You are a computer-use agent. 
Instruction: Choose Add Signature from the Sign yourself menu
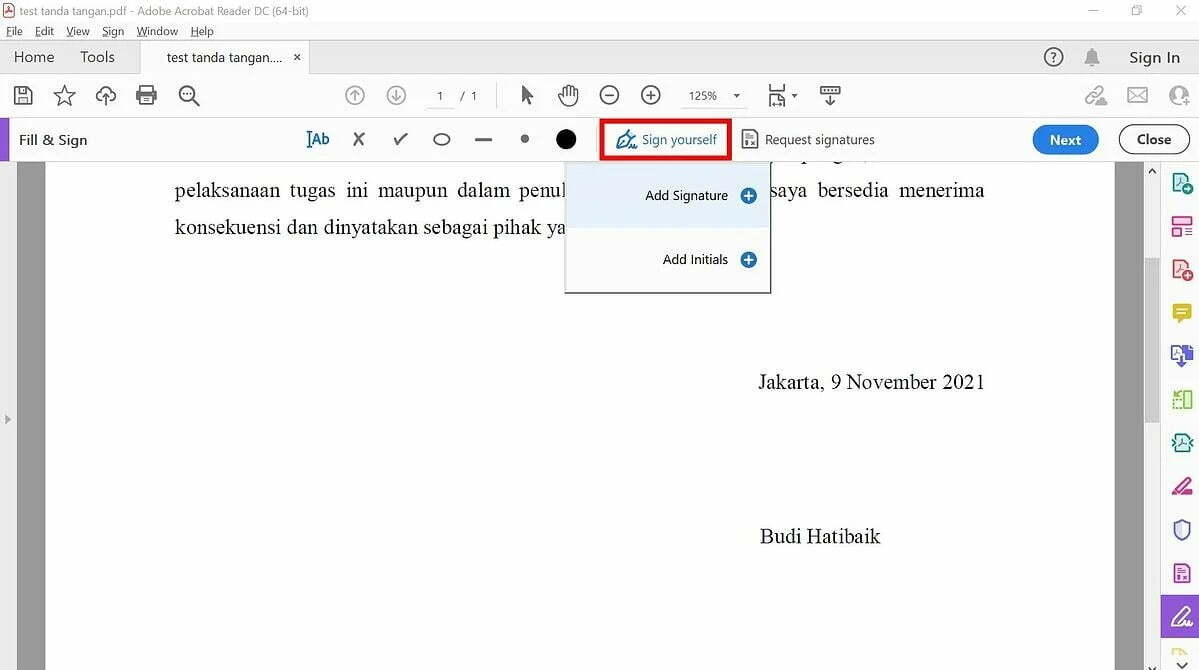click(x=686, y=195)
